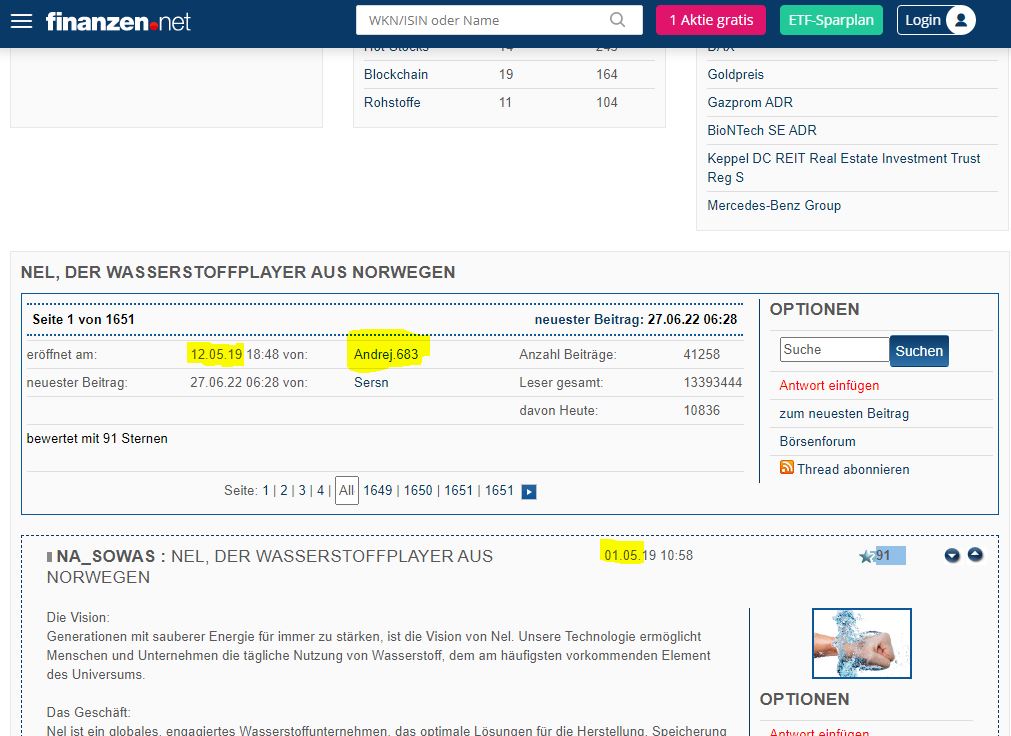
Task: Jump to zum neuesten Beitrag
Action: point(844,413)
